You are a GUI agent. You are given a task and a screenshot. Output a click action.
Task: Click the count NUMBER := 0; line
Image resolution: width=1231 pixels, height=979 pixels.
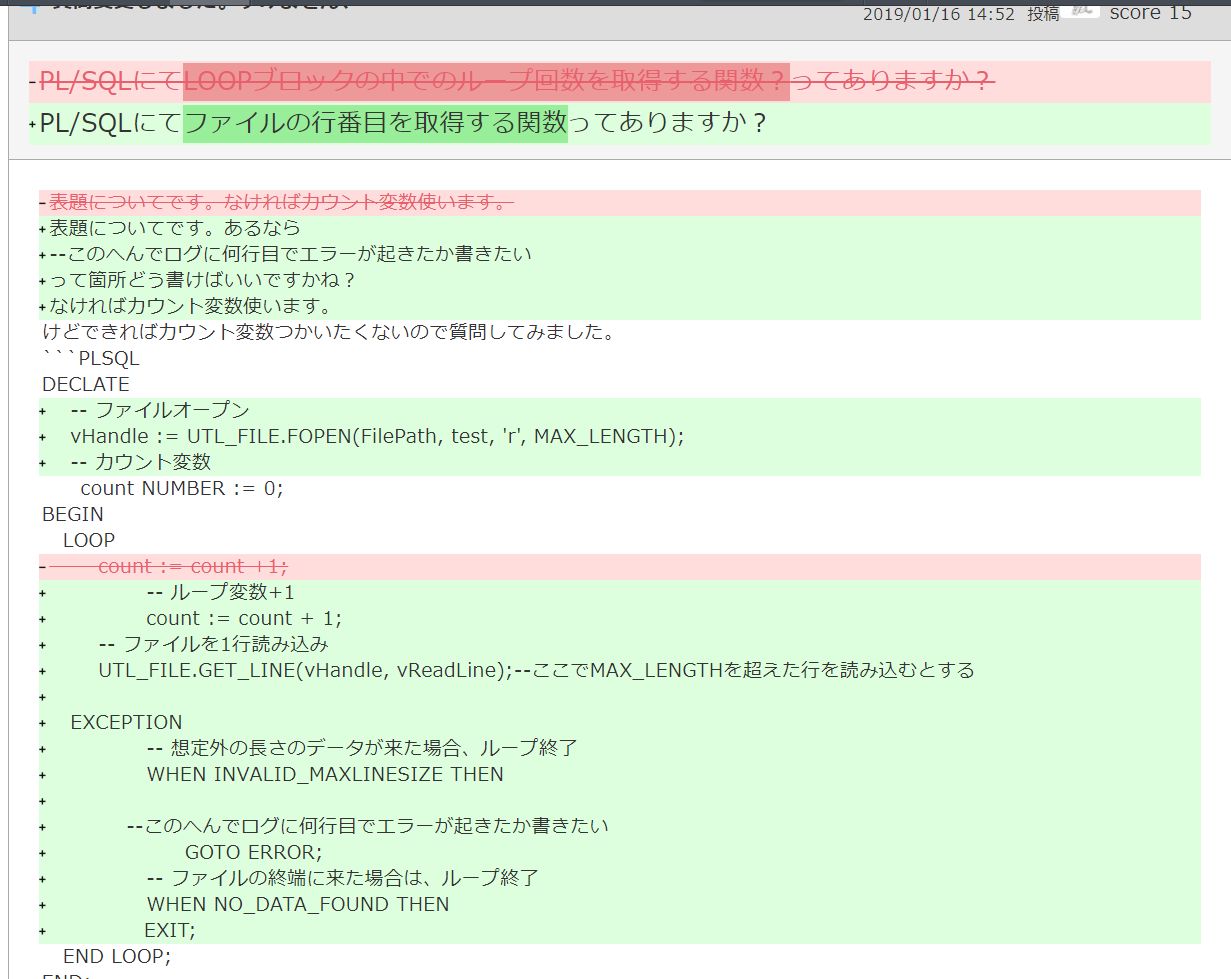click(181, 488)
